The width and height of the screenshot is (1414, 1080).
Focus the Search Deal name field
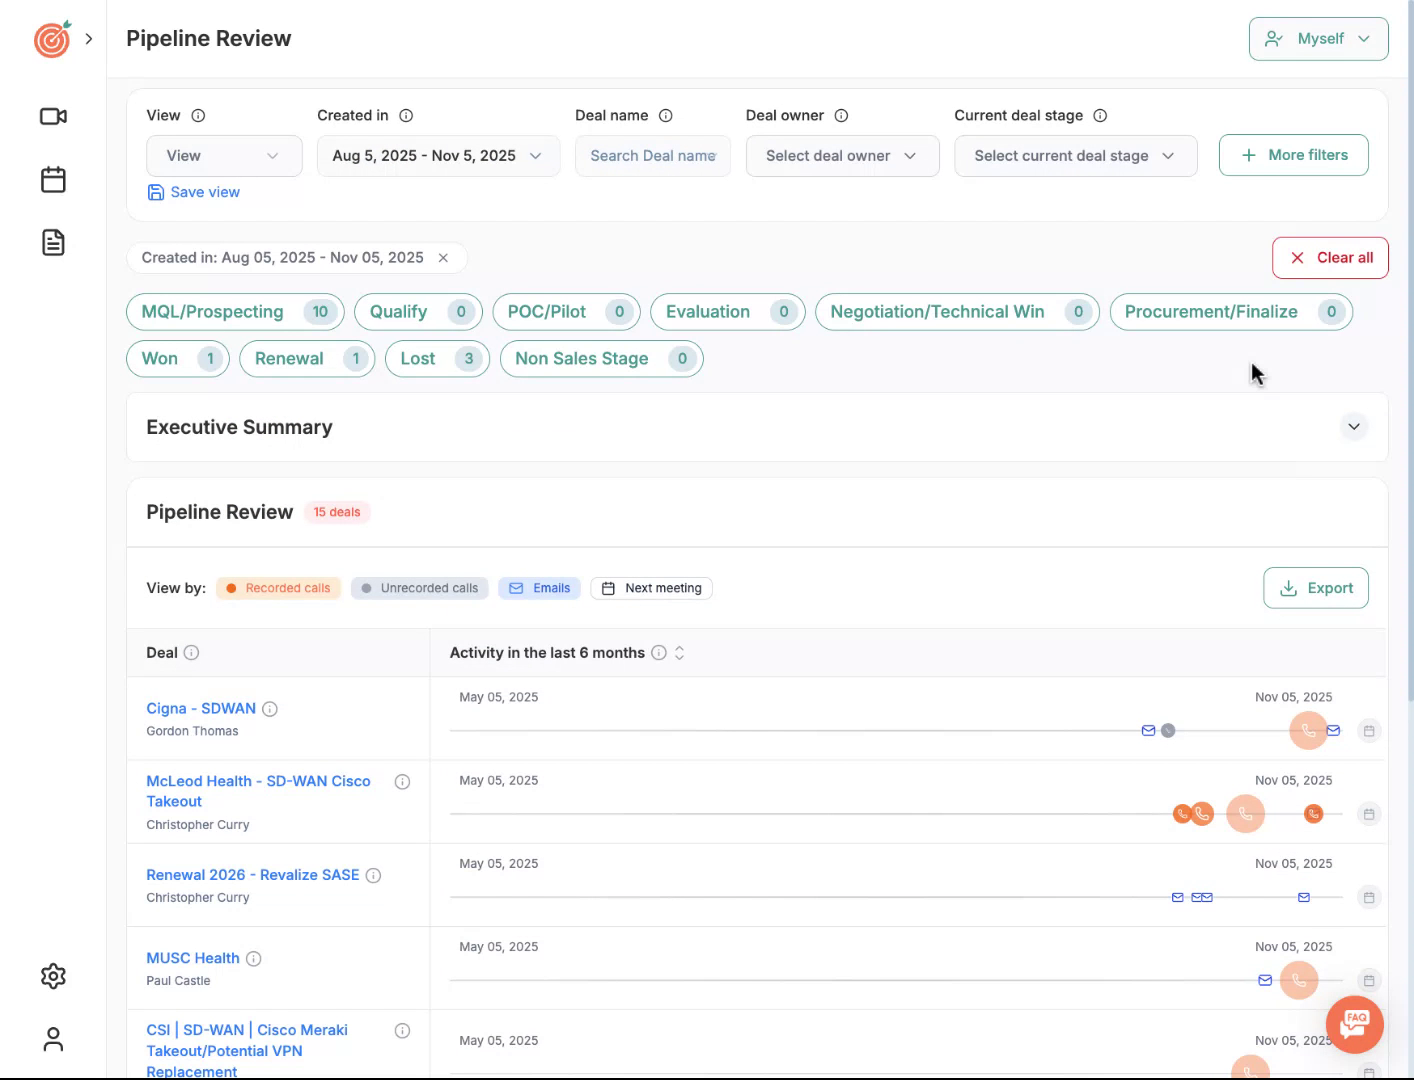click(653, 156)
